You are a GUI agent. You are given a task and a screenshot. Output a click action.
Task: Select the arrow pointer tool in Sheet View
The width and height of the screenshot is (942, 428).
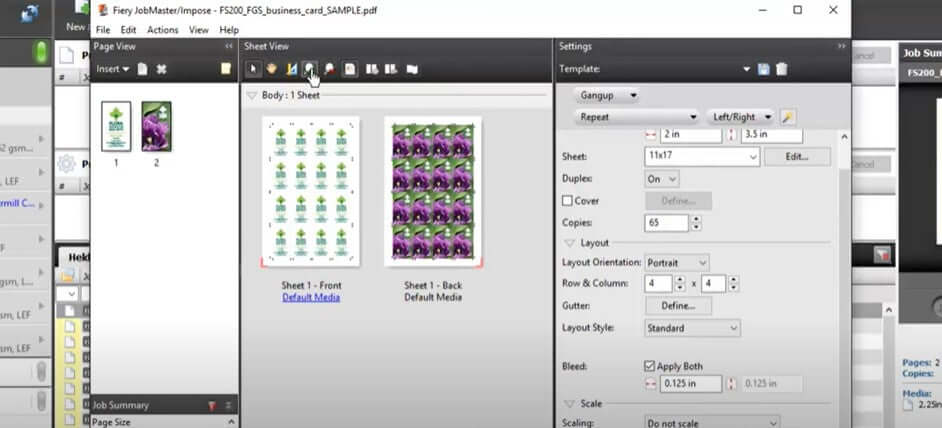254,69
